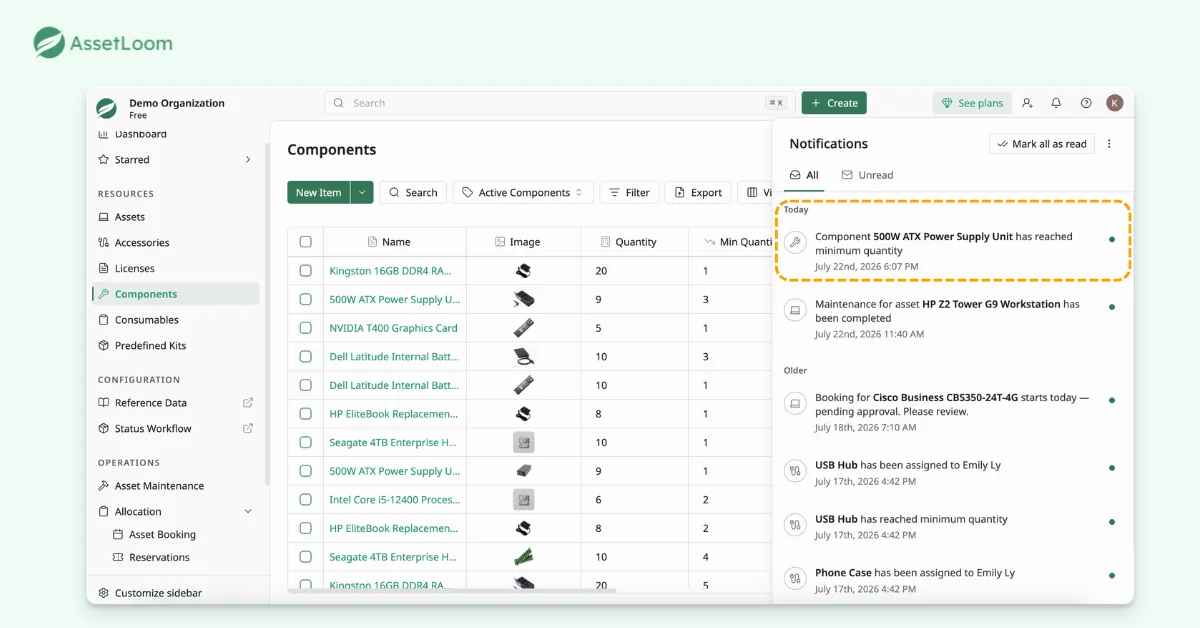
Task: Sort by the Quantity column header
Action: pyautogui.click(x=635, y=242)
